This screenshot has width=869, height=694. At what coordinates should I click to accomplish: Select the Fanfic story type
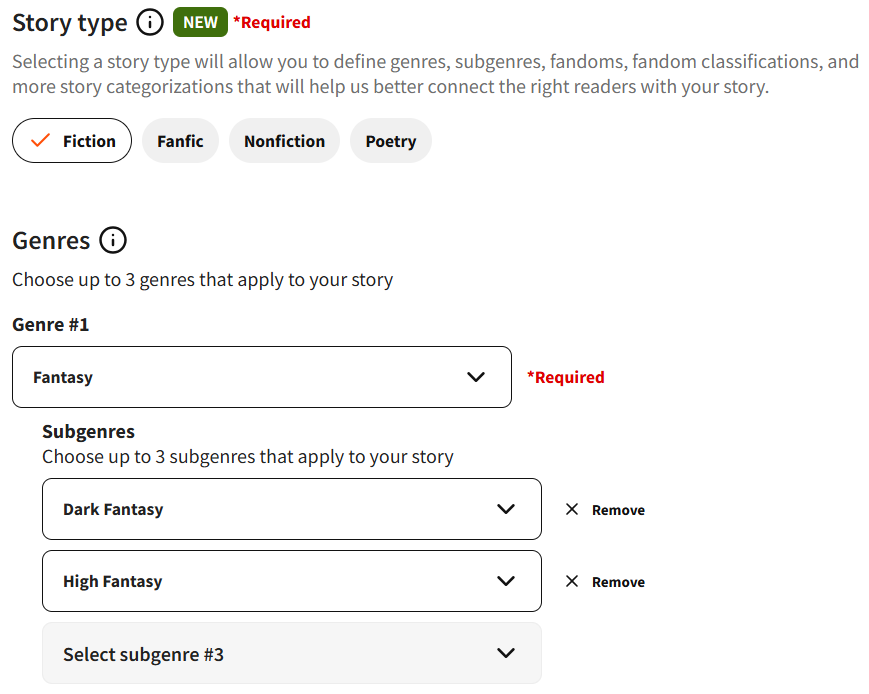(x=180, y=141)
